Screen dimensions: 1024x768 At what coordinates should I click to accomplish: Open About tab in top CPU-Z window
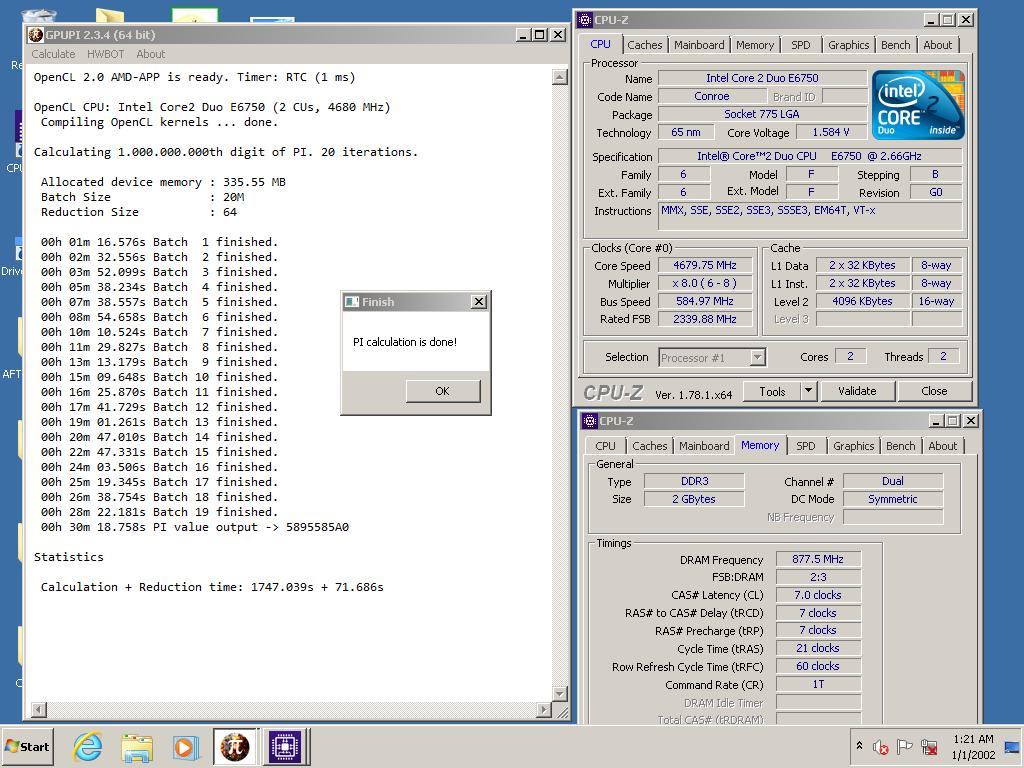pos(937,45)
